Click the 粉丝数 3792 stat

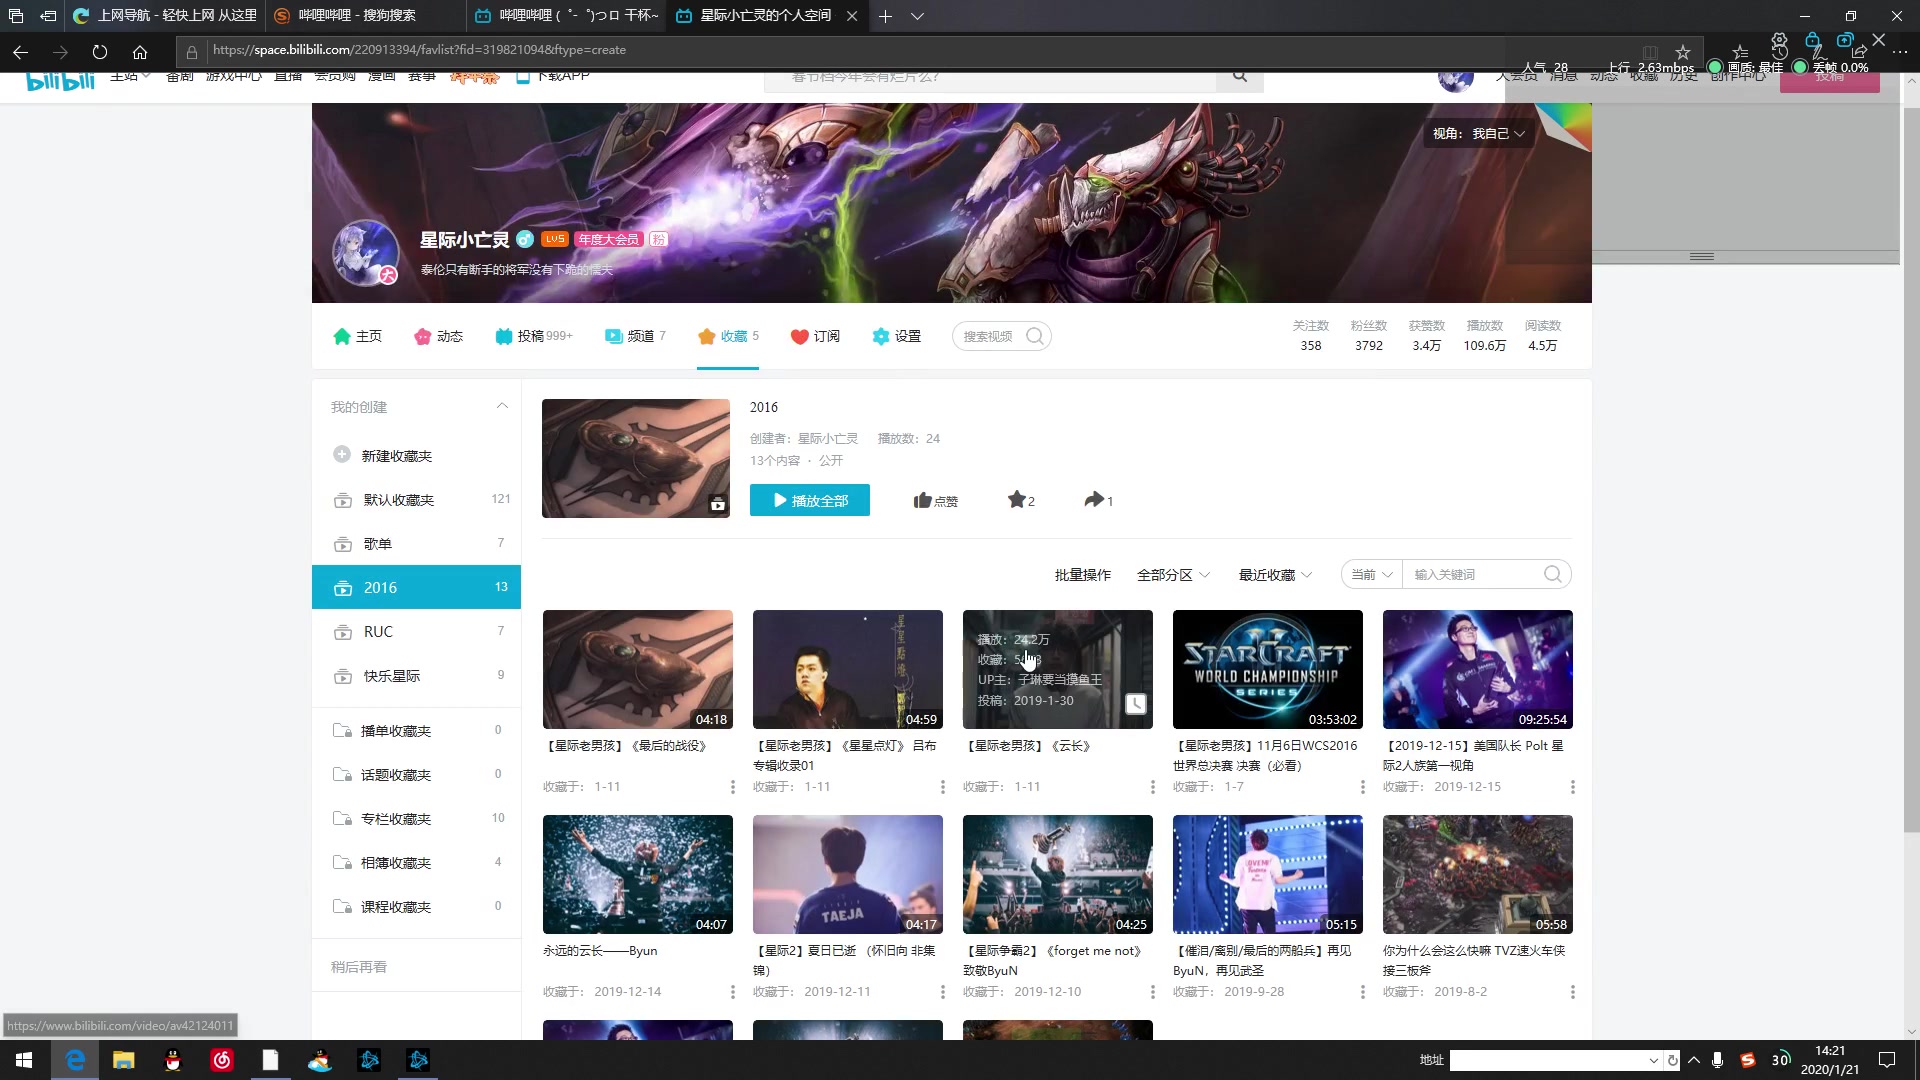coord(1369,336)
